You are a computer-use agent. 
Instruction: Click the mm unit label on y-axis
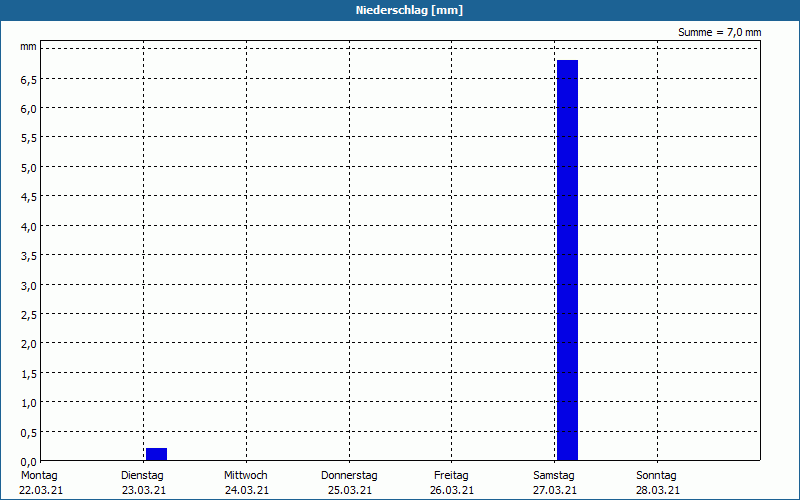coord(29,47)
